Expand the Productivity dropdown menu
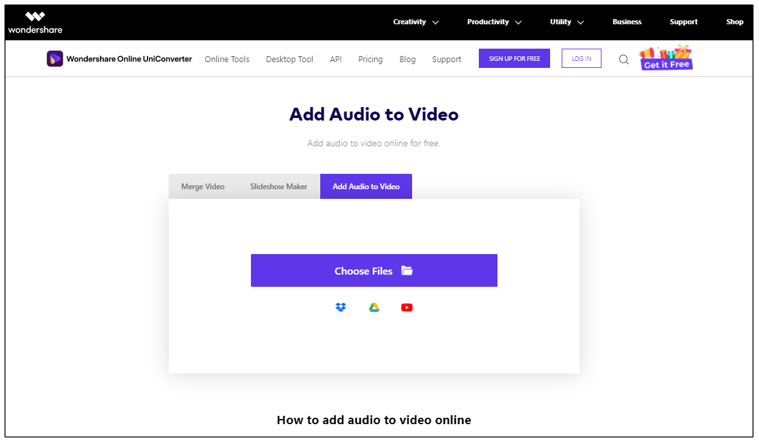This screenshot has height=444, width=759. point(494,22)
